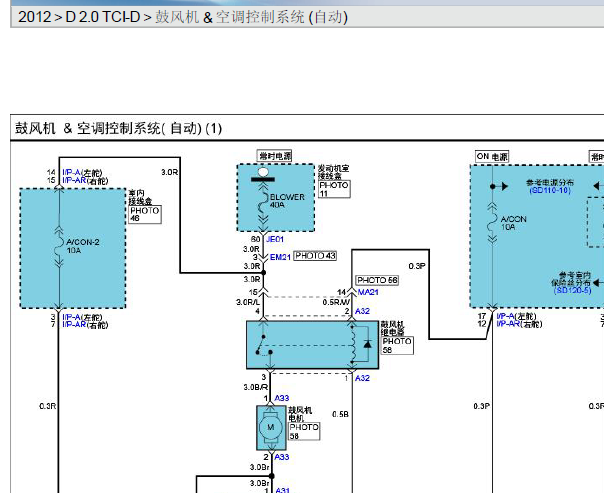Viewport: 604px width, 493px height.
Task: Open connector link A31
Action: (x=282, y=490)
